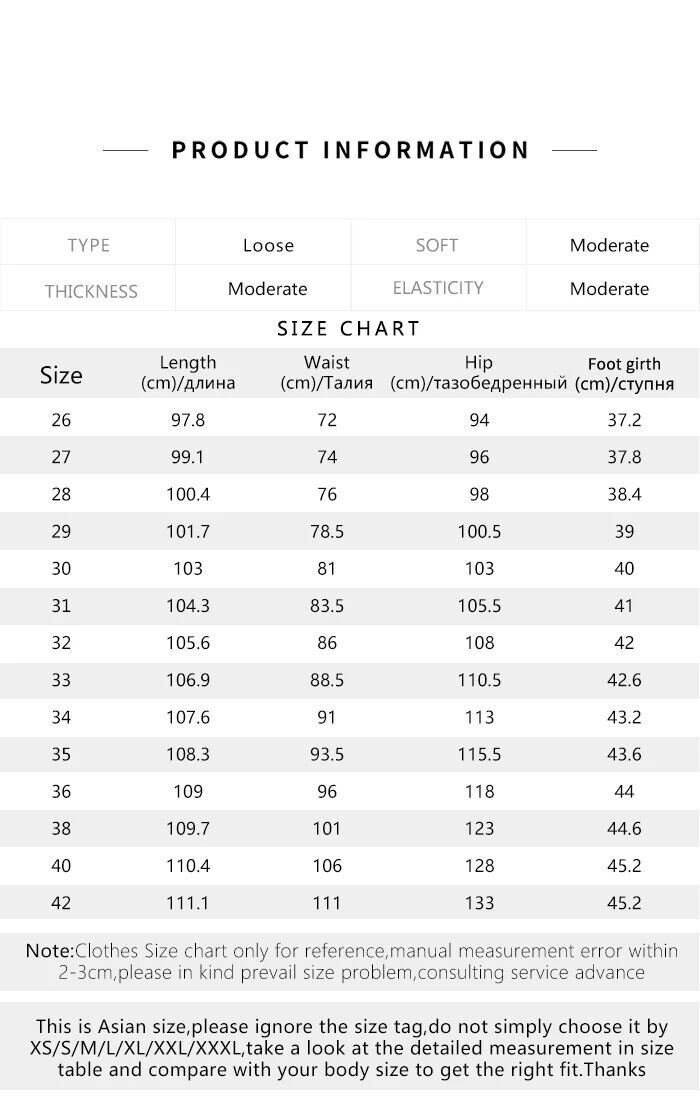Select the 111.1 length value
This screenshot has width=700, height=1105.
pos(188,903)
